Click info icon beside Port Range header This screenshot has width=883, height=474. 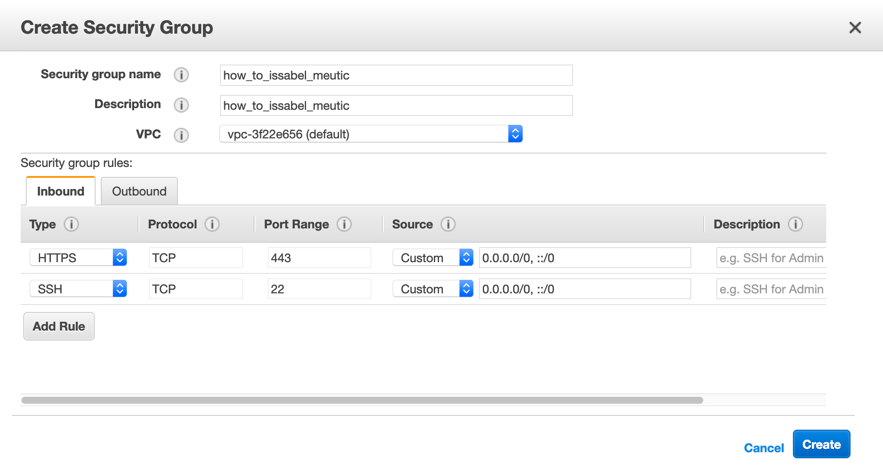(344, 225)
